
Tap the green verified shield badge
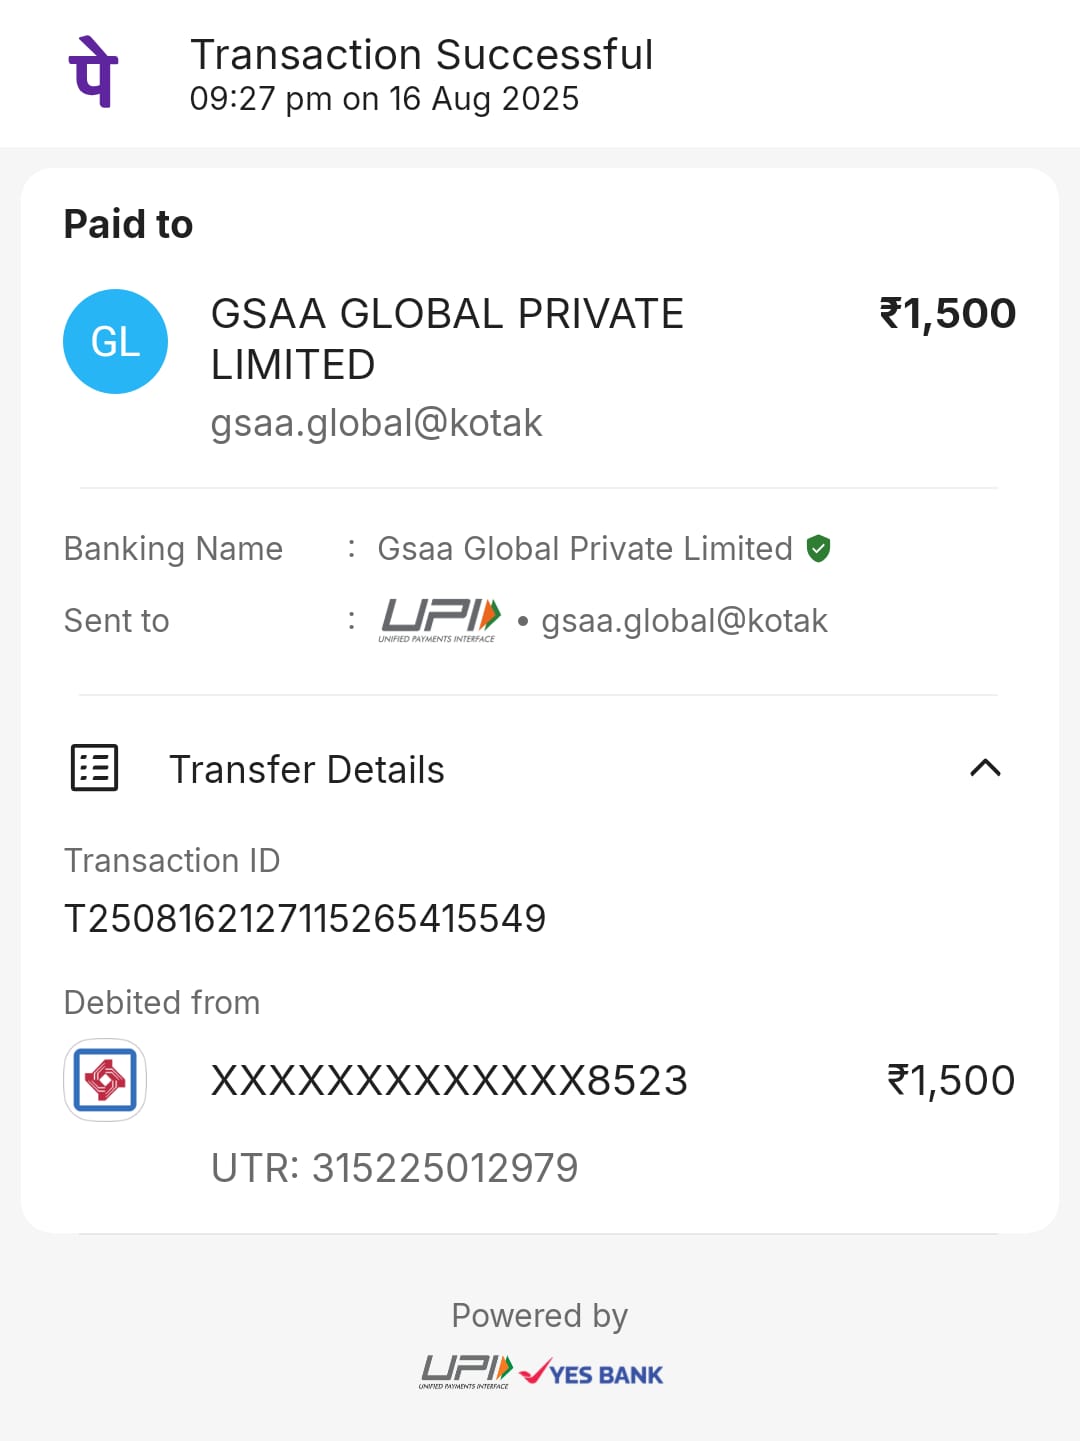click(819, 549)
